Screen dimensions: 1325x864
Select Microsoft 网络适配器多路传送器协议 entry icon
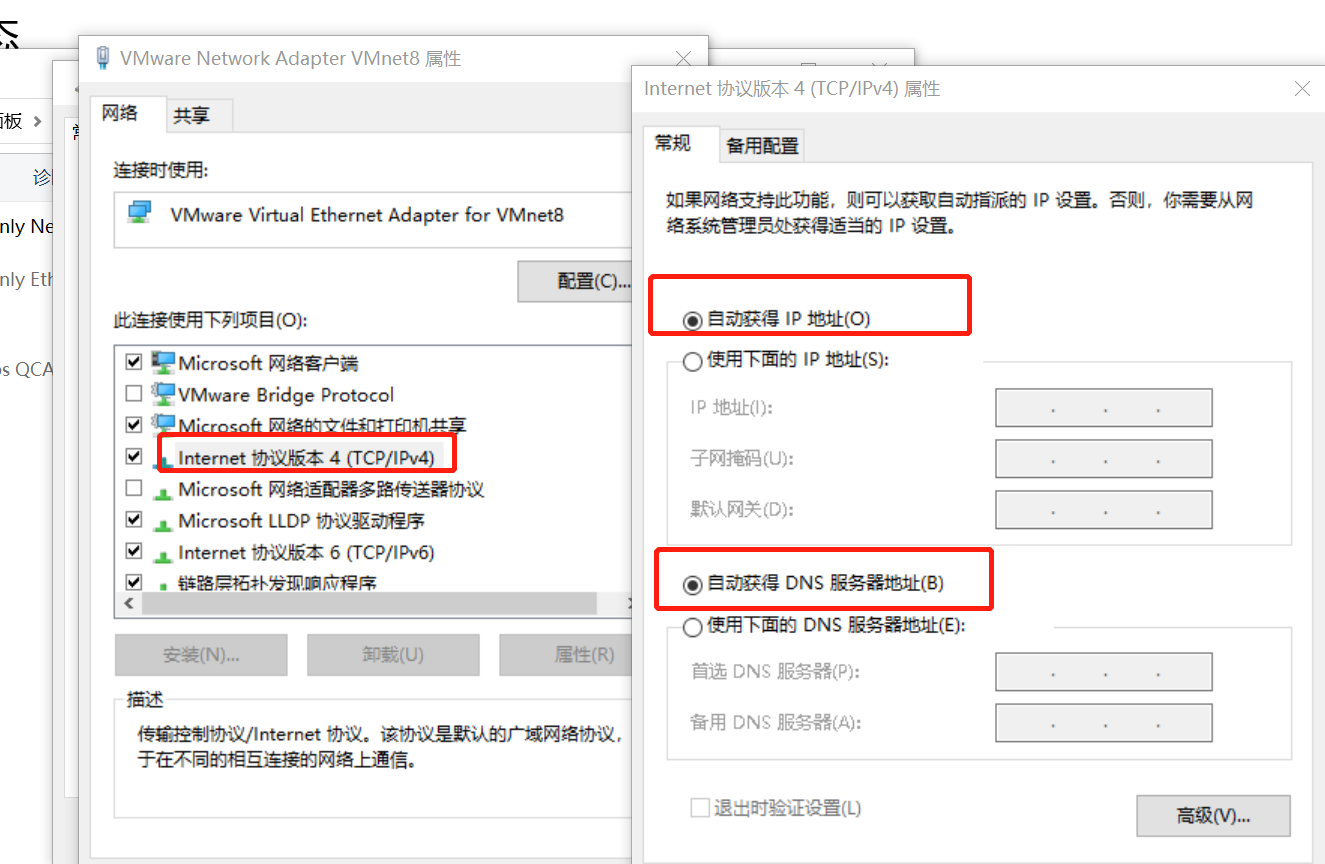click(x=162, y=491)
